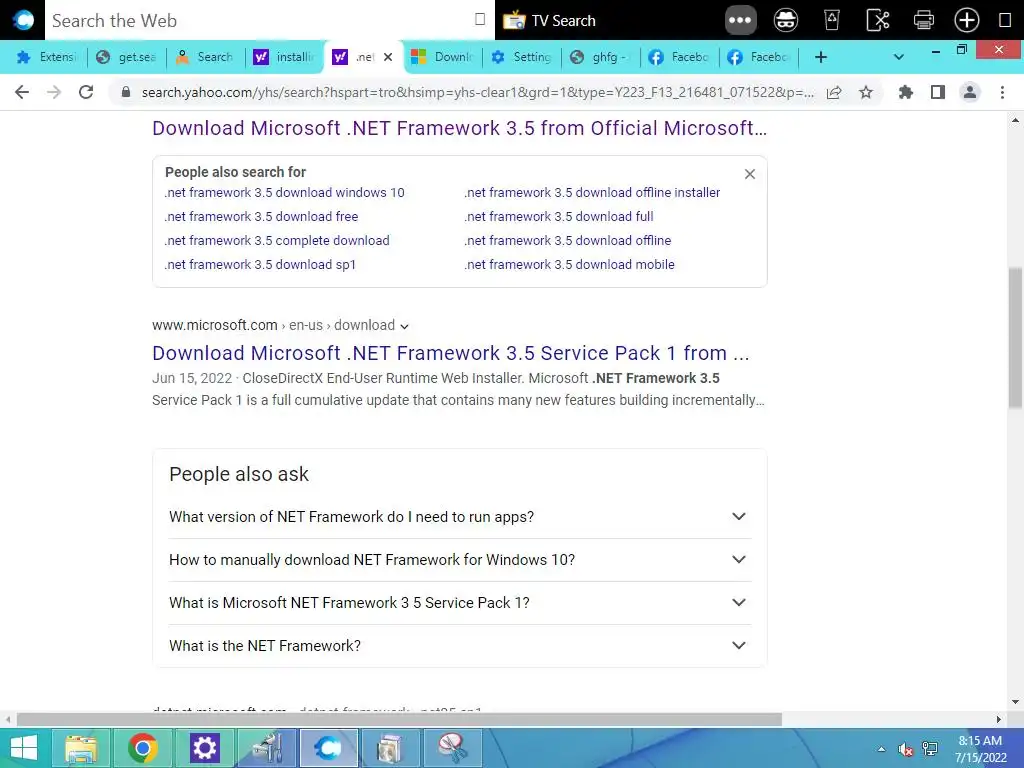Open Chrome's three-dot menu
1024x768 pixels.
1002,92
